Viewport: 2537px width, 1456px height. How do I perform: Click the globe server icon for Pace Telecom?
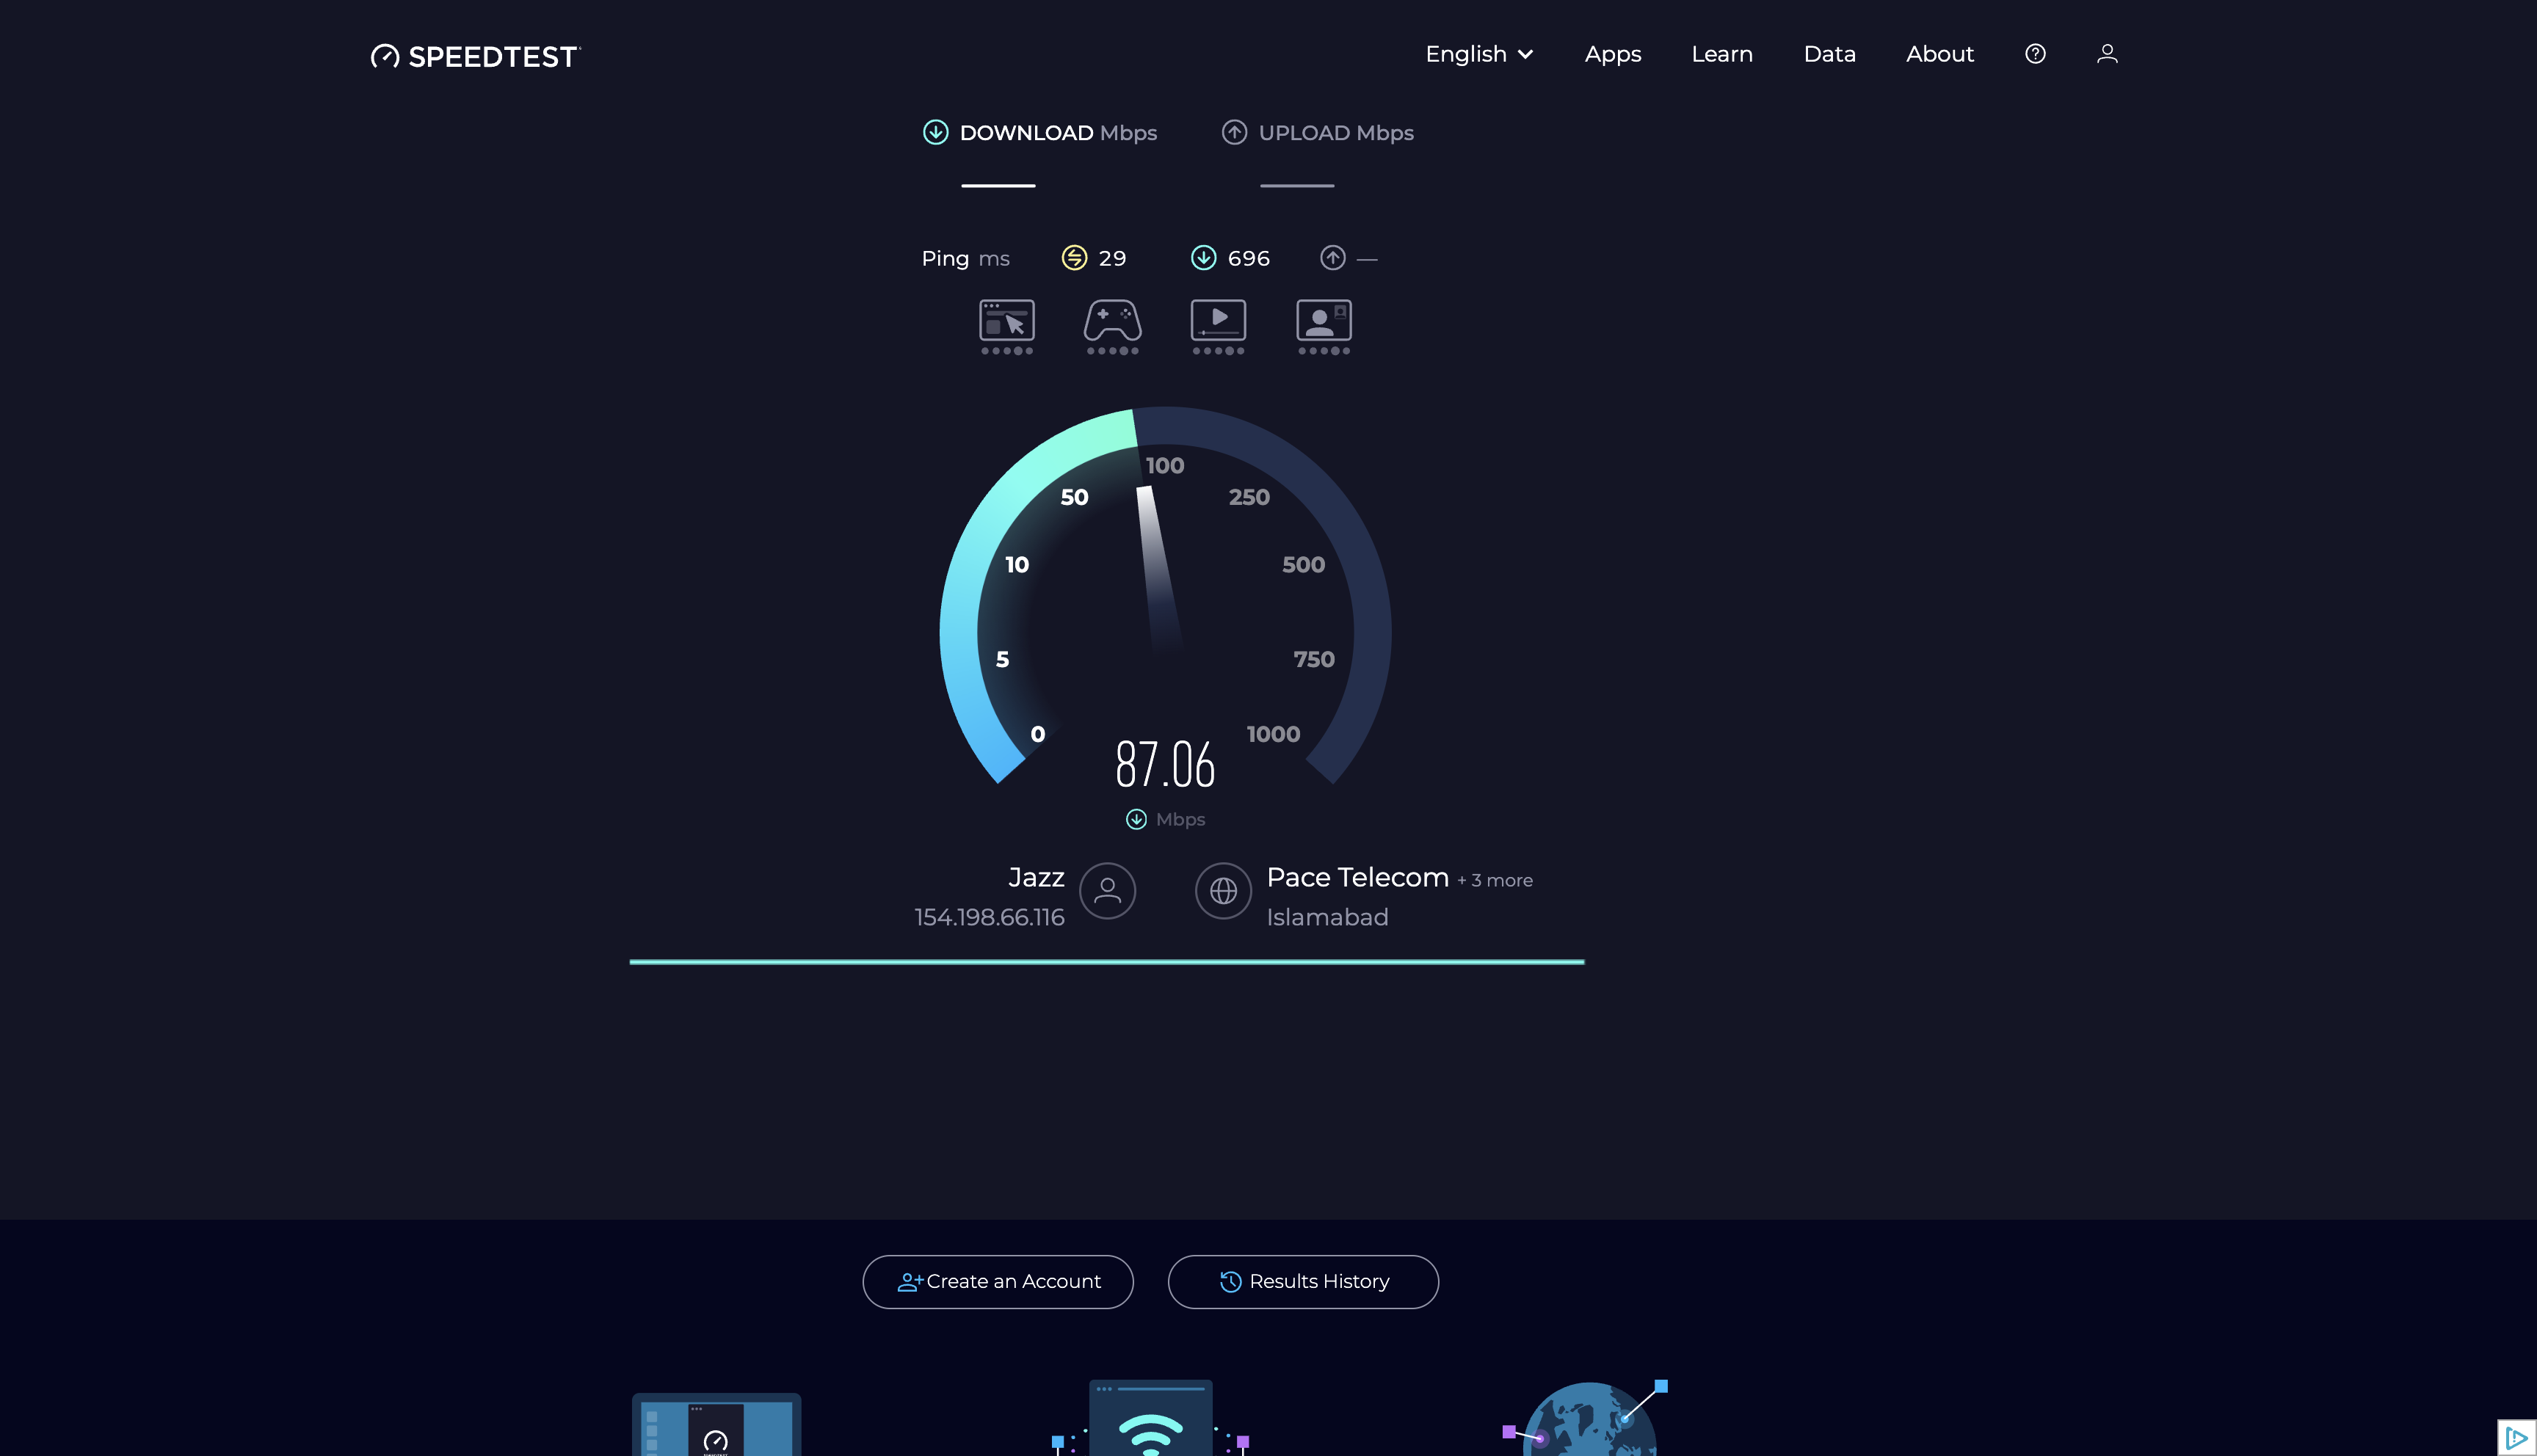tap(1223, 890)
